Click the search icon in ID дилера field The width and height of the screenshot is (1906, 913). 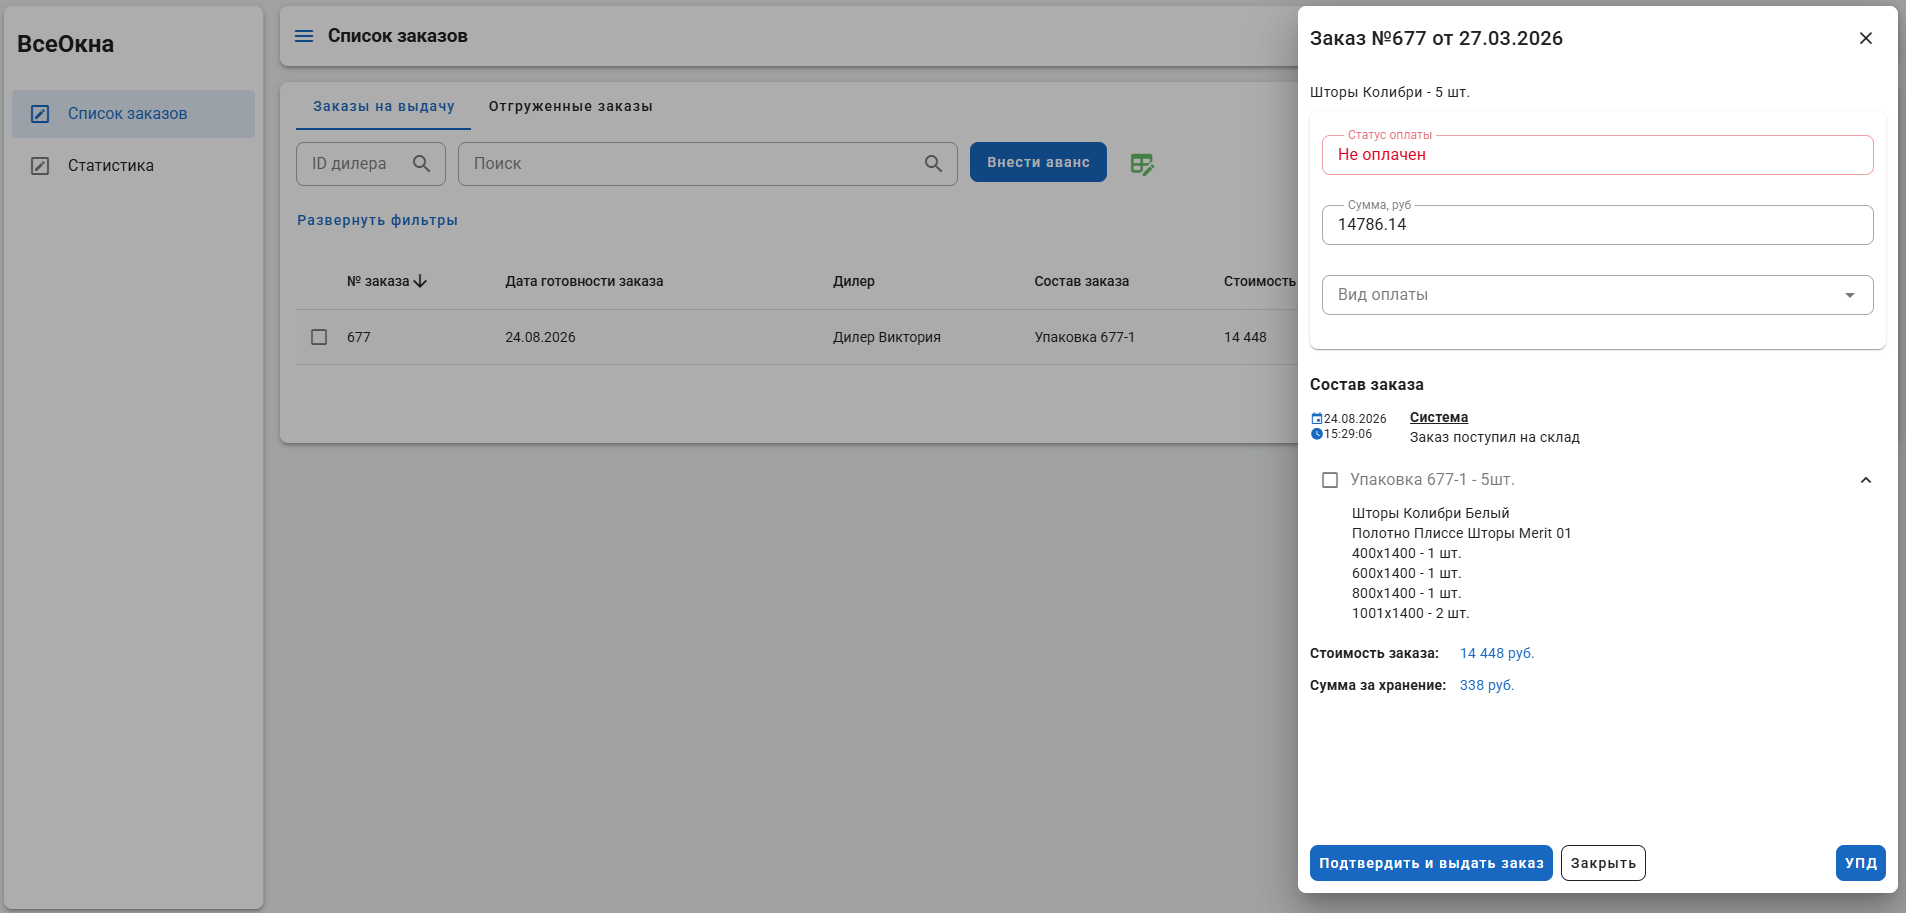tap(422, 163)
